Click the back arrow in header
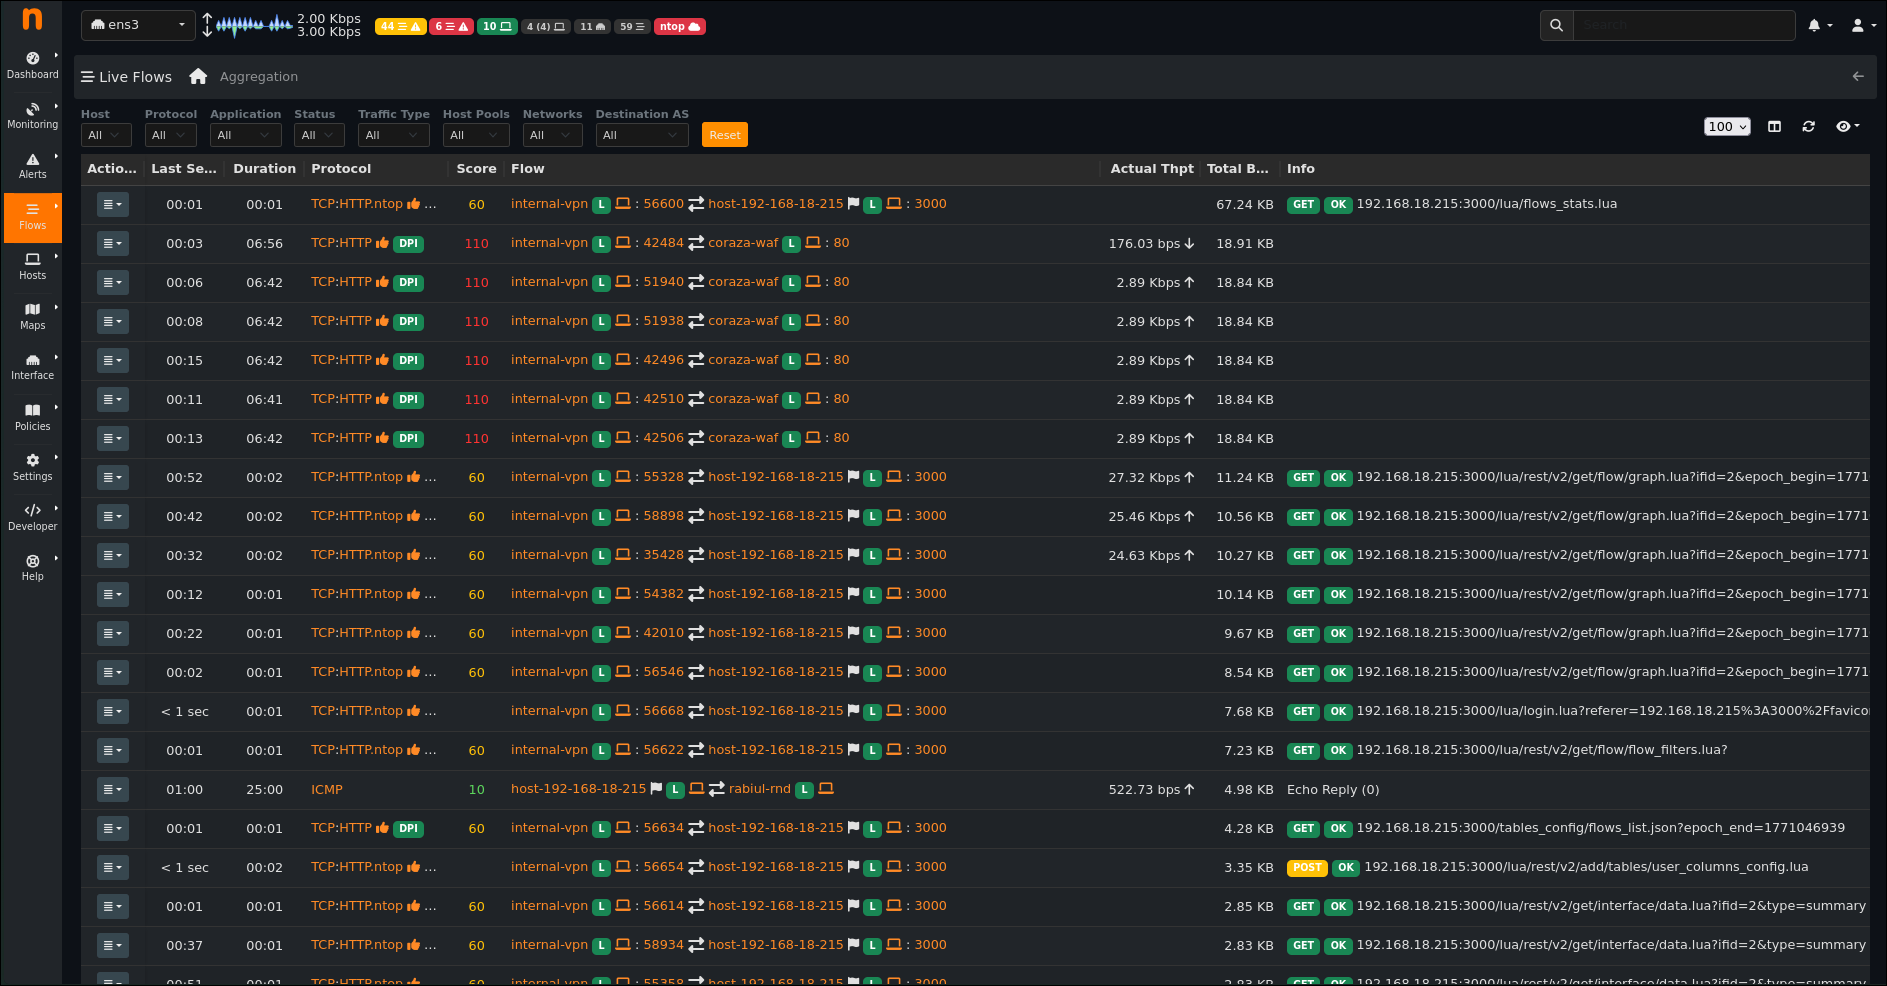The width and height of the screenshot is (1887, 986). point(1858,77)
